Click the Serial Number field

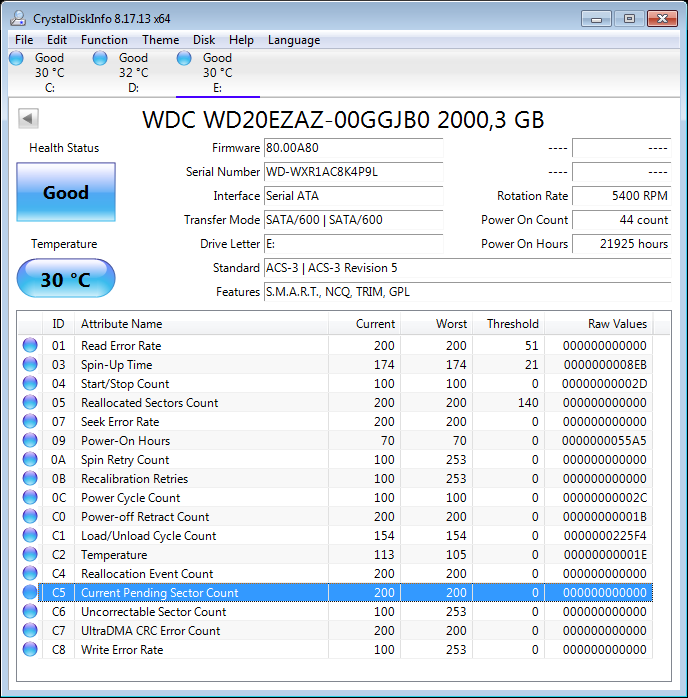[x=353, y=172]
